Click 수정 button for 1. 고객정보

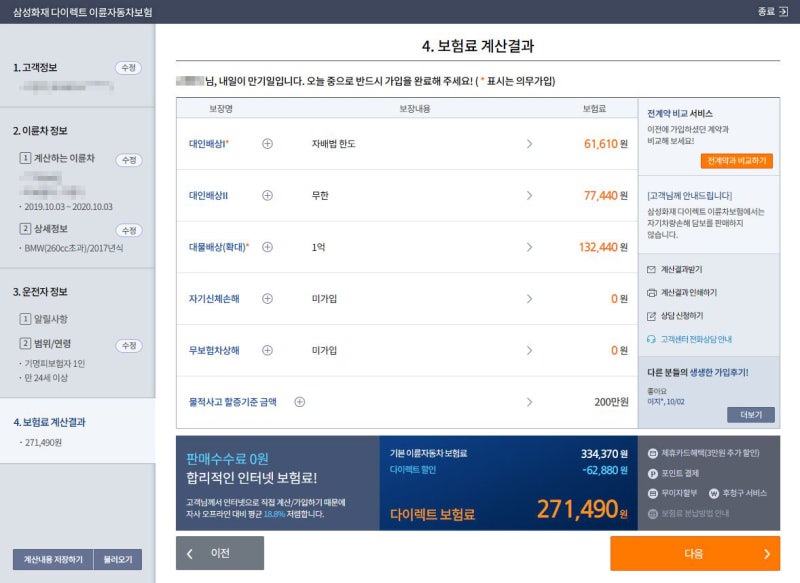pyautogui.click(x=129, y=68)
